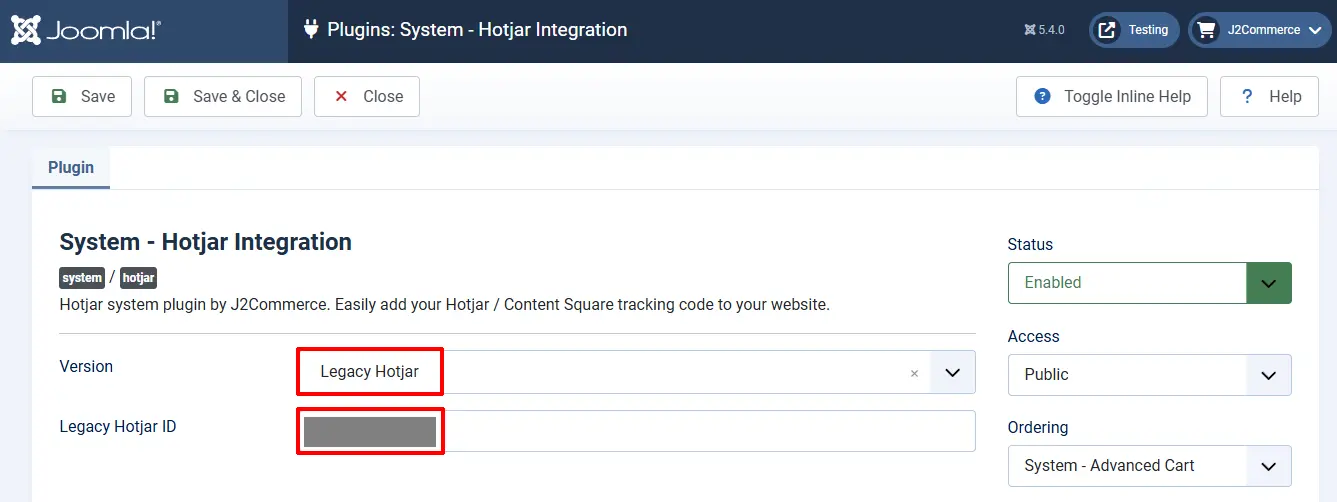This screenshot has width=1337, height=502.
Task: Click the plug icon beside the Plugins title
Action: pyautogui.click(x=311, y=30)
